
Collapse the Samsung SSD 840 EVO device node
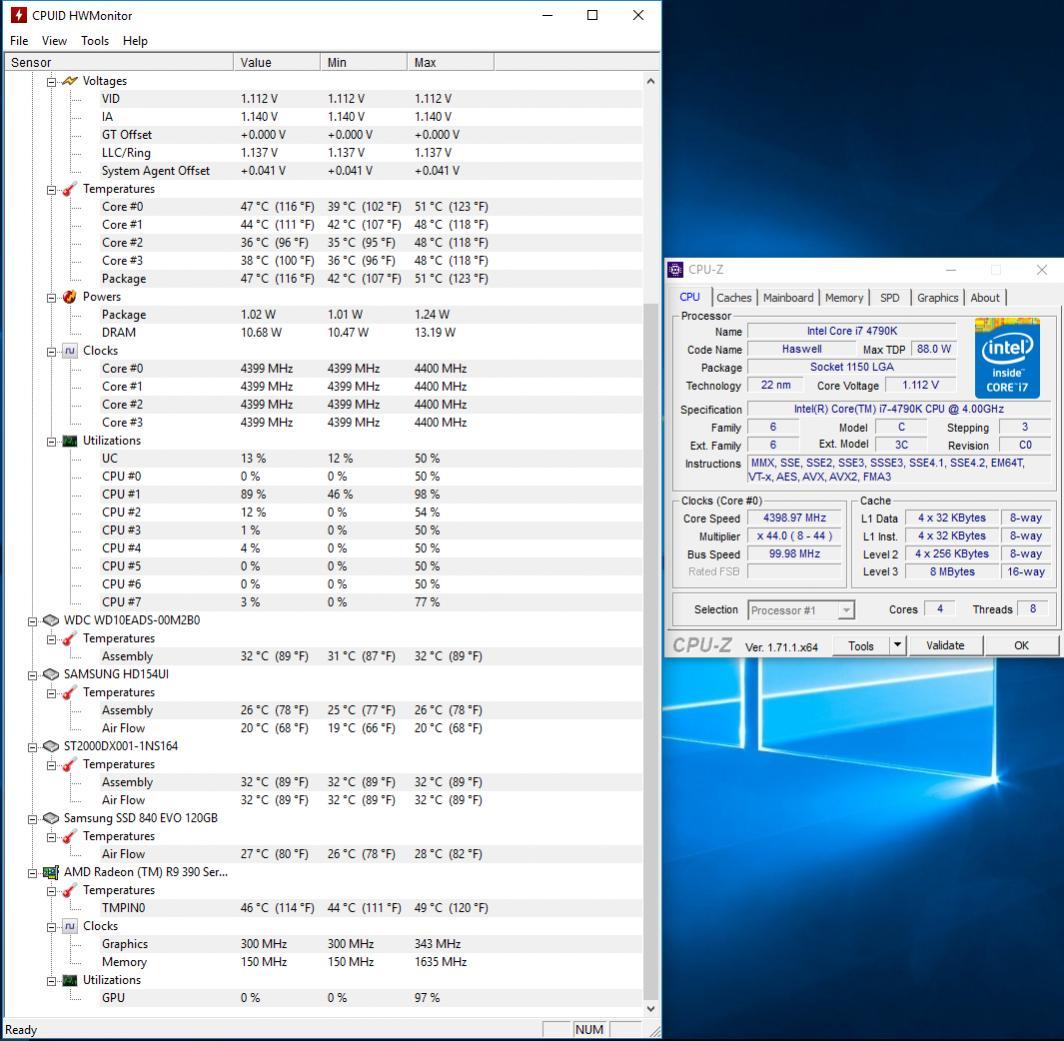click(32, 819)
